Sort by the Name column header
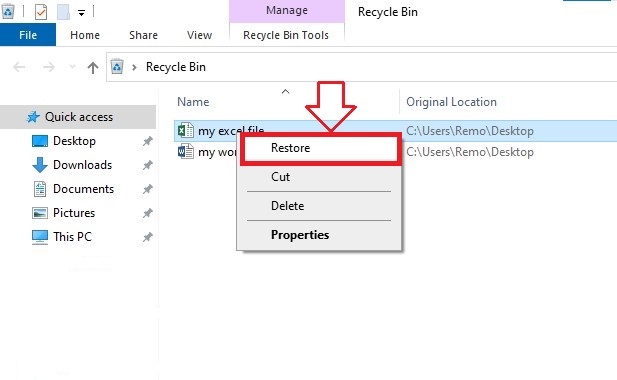This screenshot has height=380, width=617. point(193,102)
